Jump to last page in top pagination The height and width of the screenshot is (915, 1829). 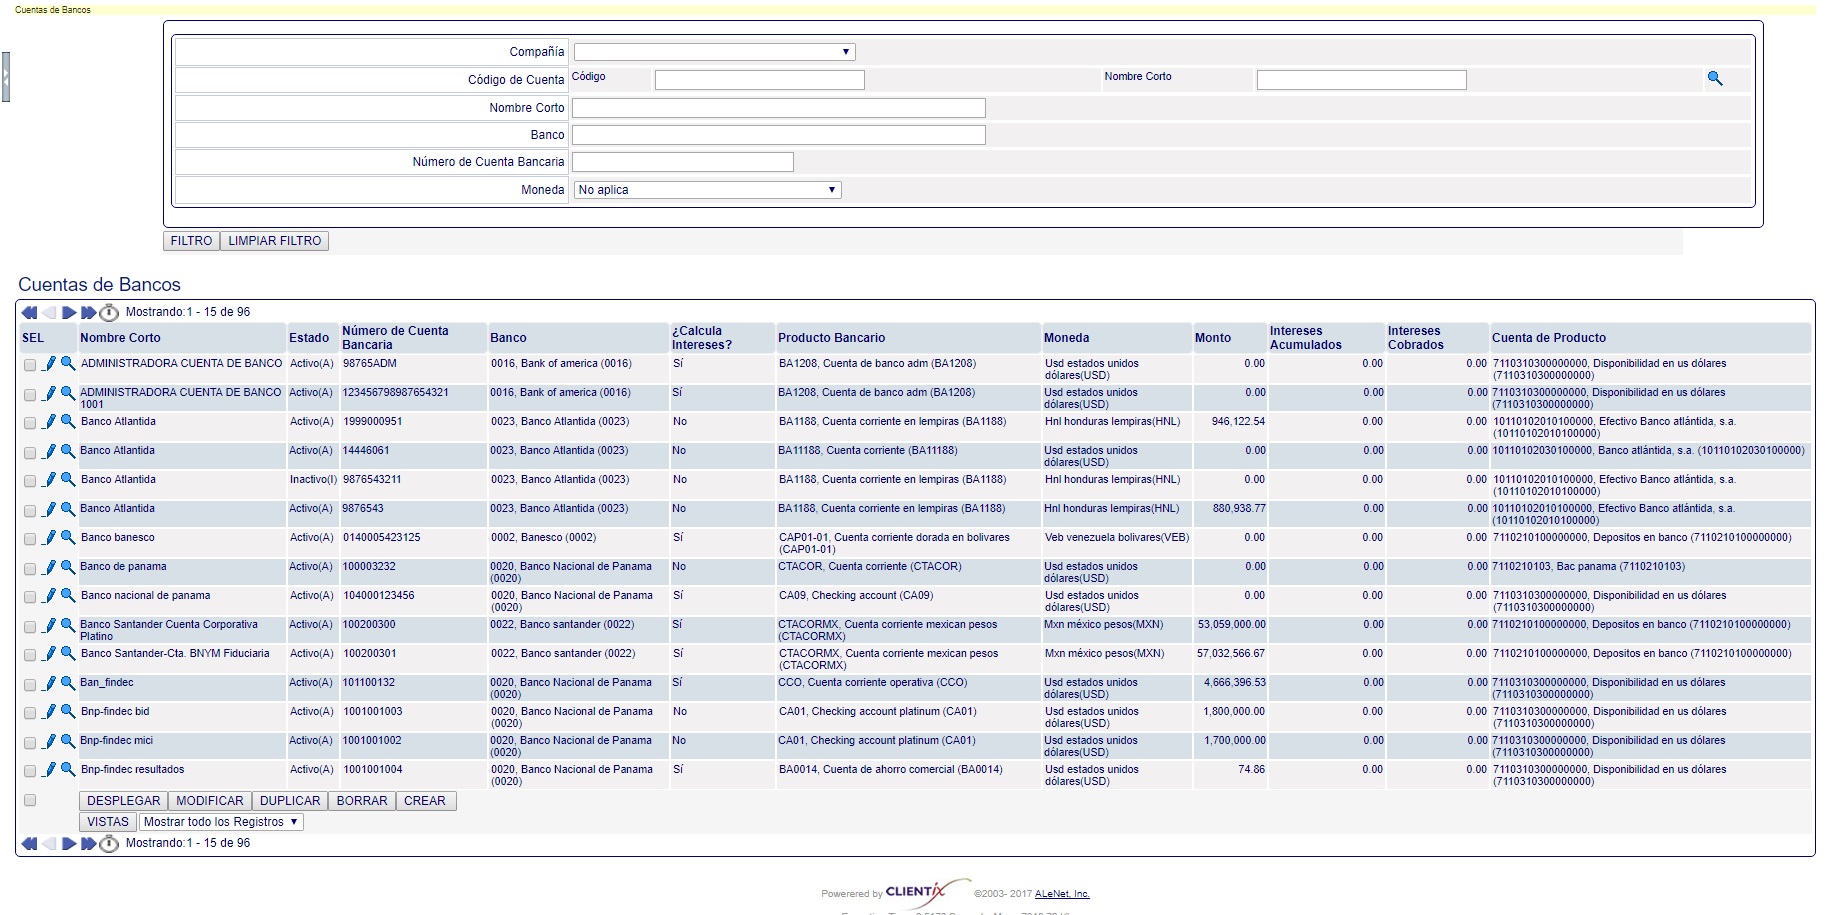pyautogui.click(x=88, y=313)
